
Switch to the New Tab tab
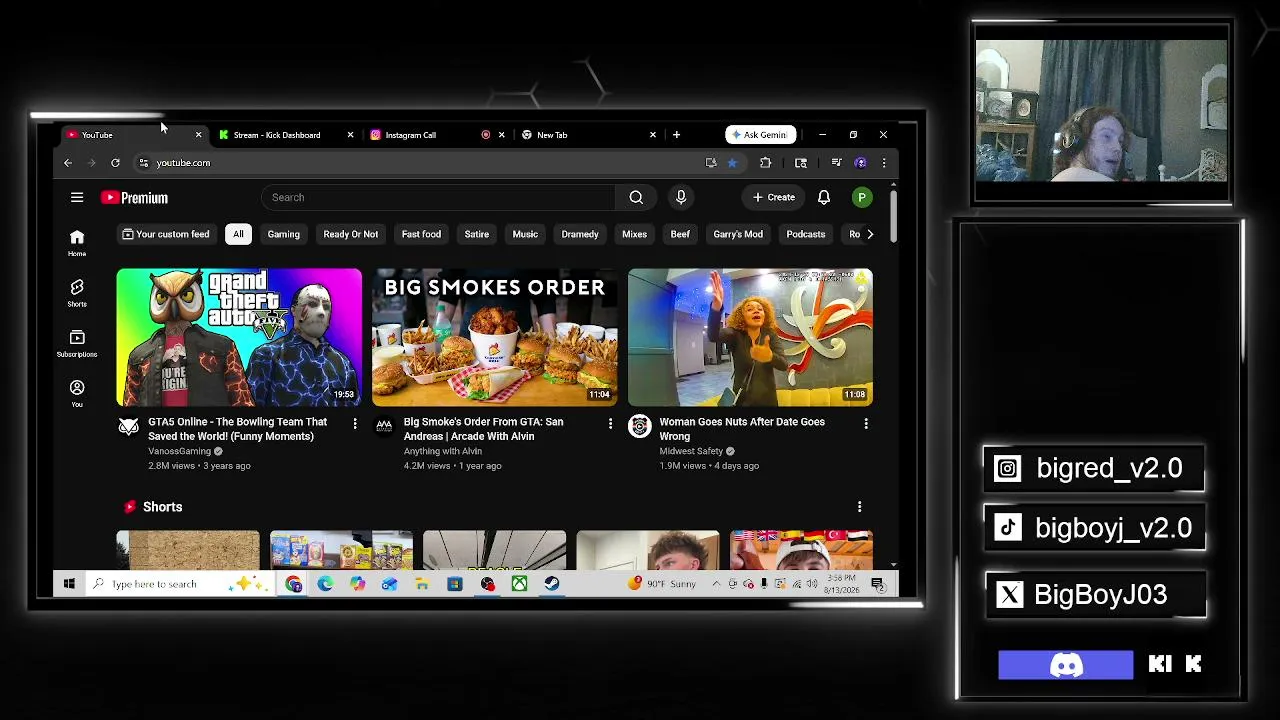click(x=590, y=135)
